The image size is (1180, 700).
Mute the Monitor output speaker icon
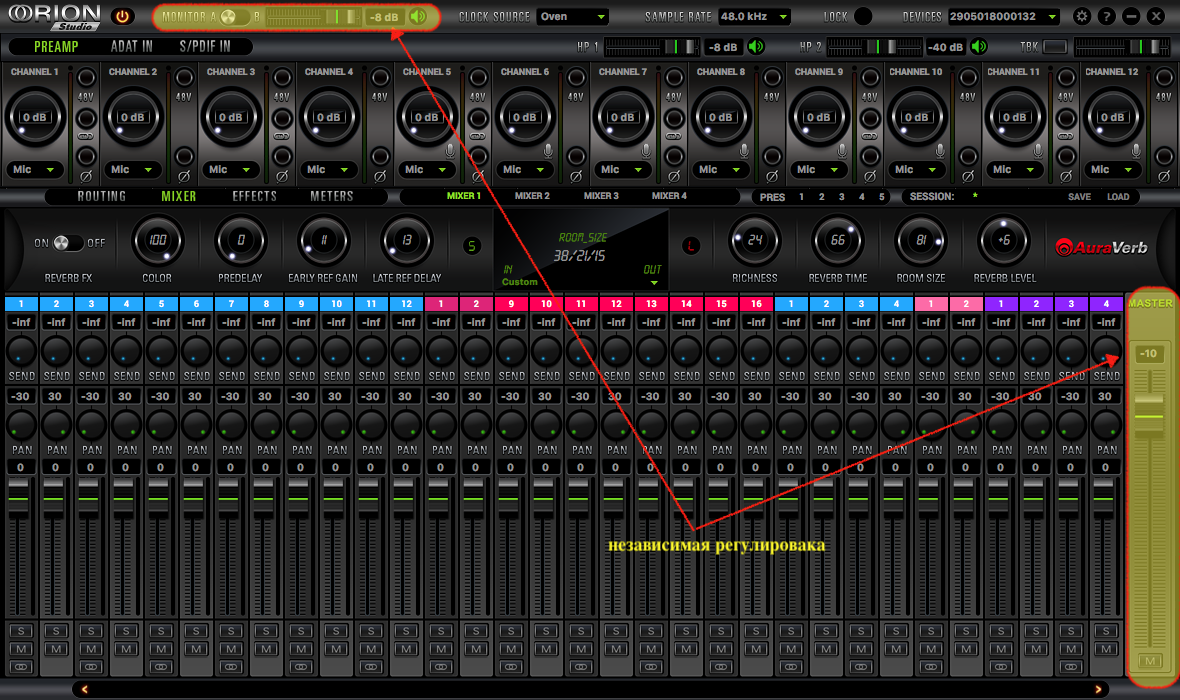[x=418, y=17]
